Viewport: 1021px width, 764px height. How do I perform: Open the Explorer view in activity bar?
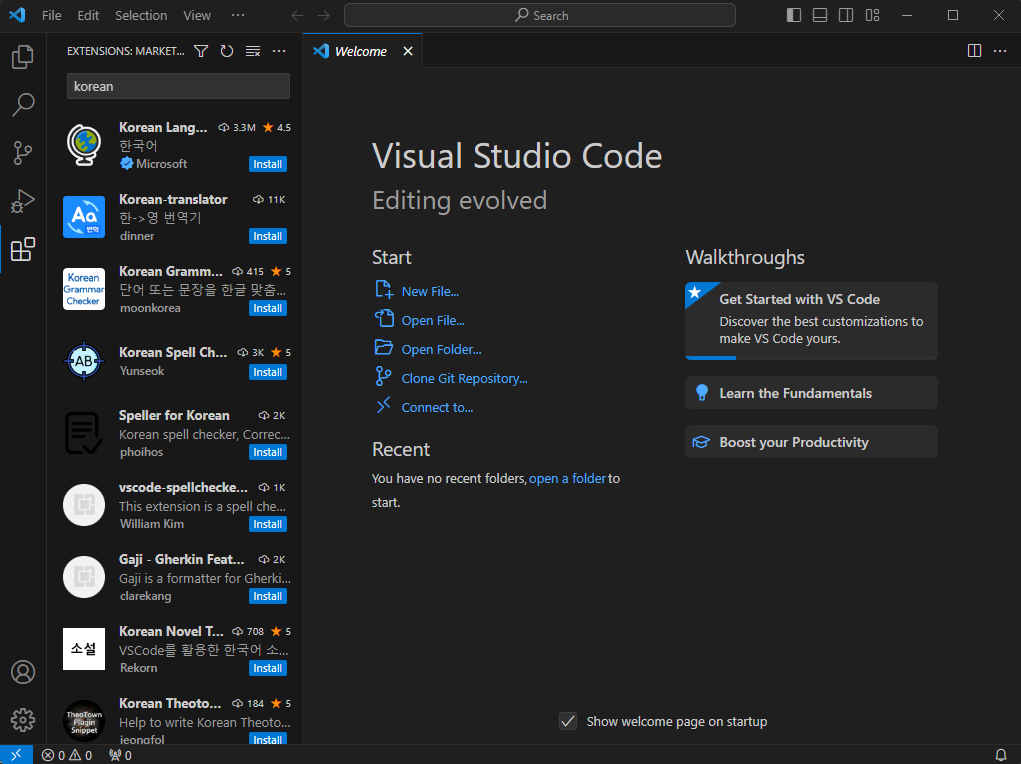(x=23, y=57)
